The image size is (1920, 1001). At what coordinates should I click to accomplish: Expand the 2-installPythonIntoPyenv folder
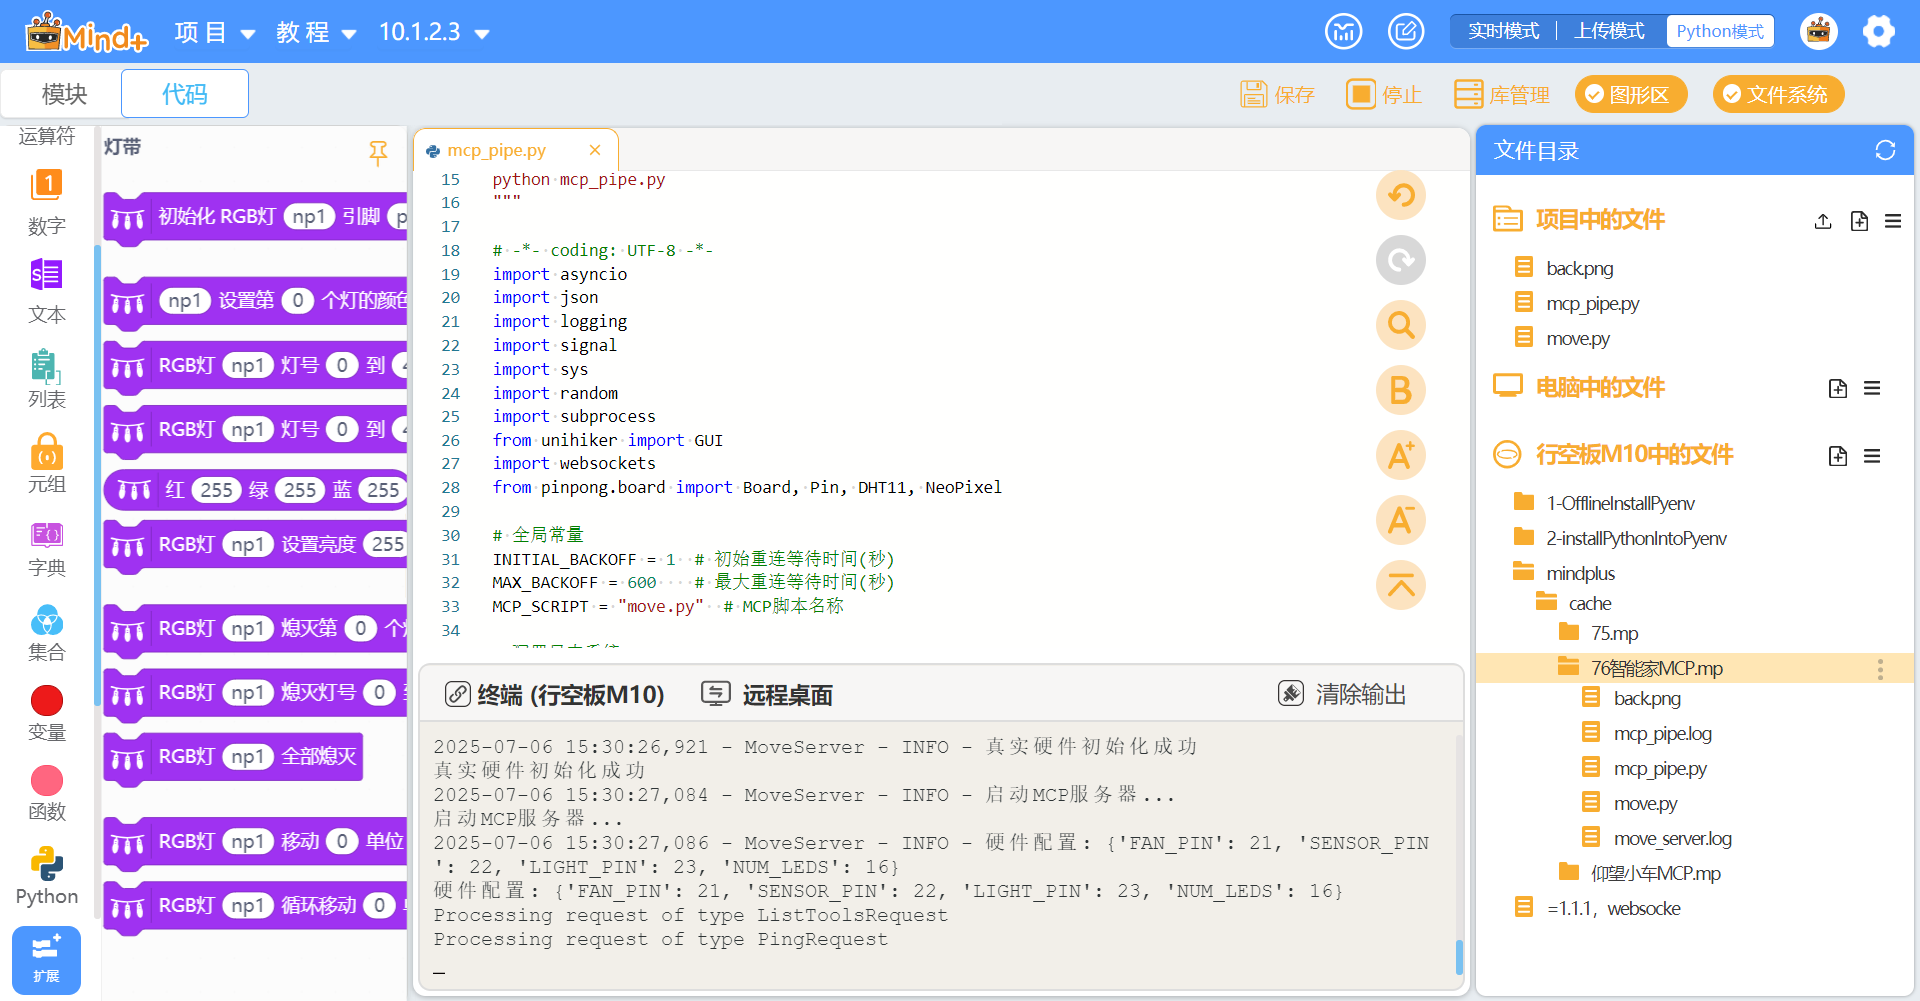point(1636,538)
